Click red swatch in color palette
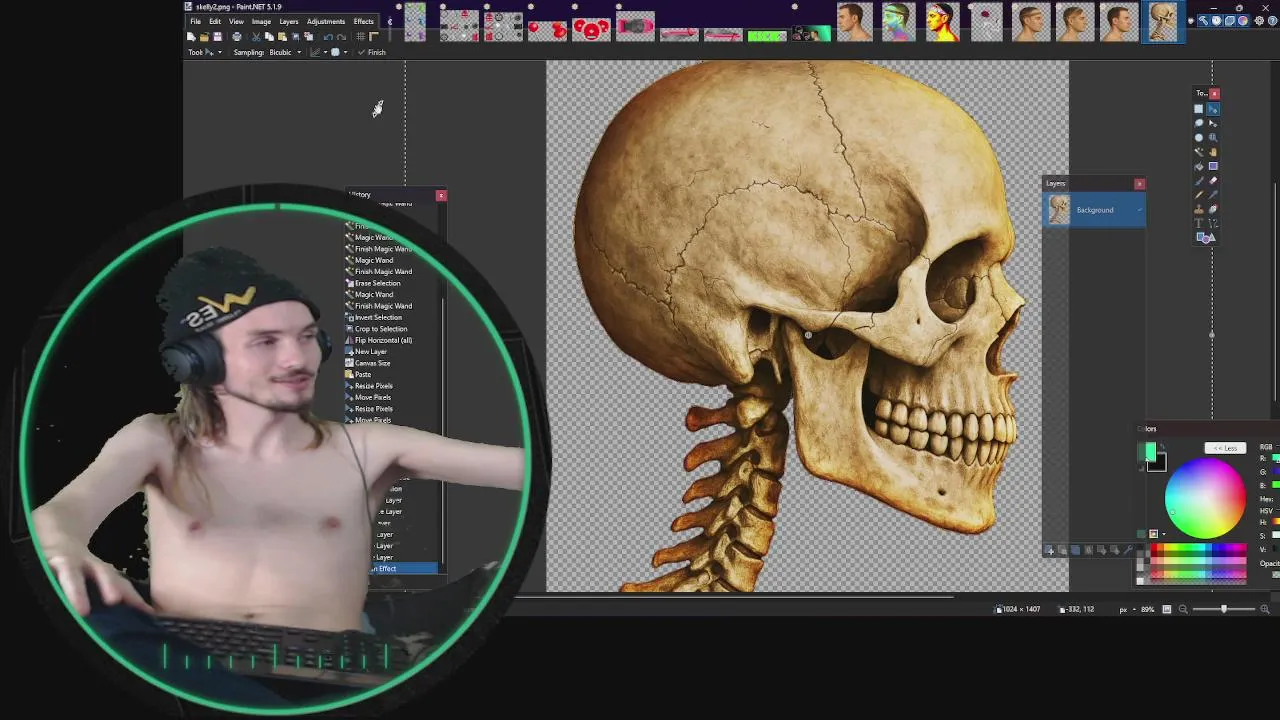The width and height of the screenshot is (1280, 720). coord(1154,548)
